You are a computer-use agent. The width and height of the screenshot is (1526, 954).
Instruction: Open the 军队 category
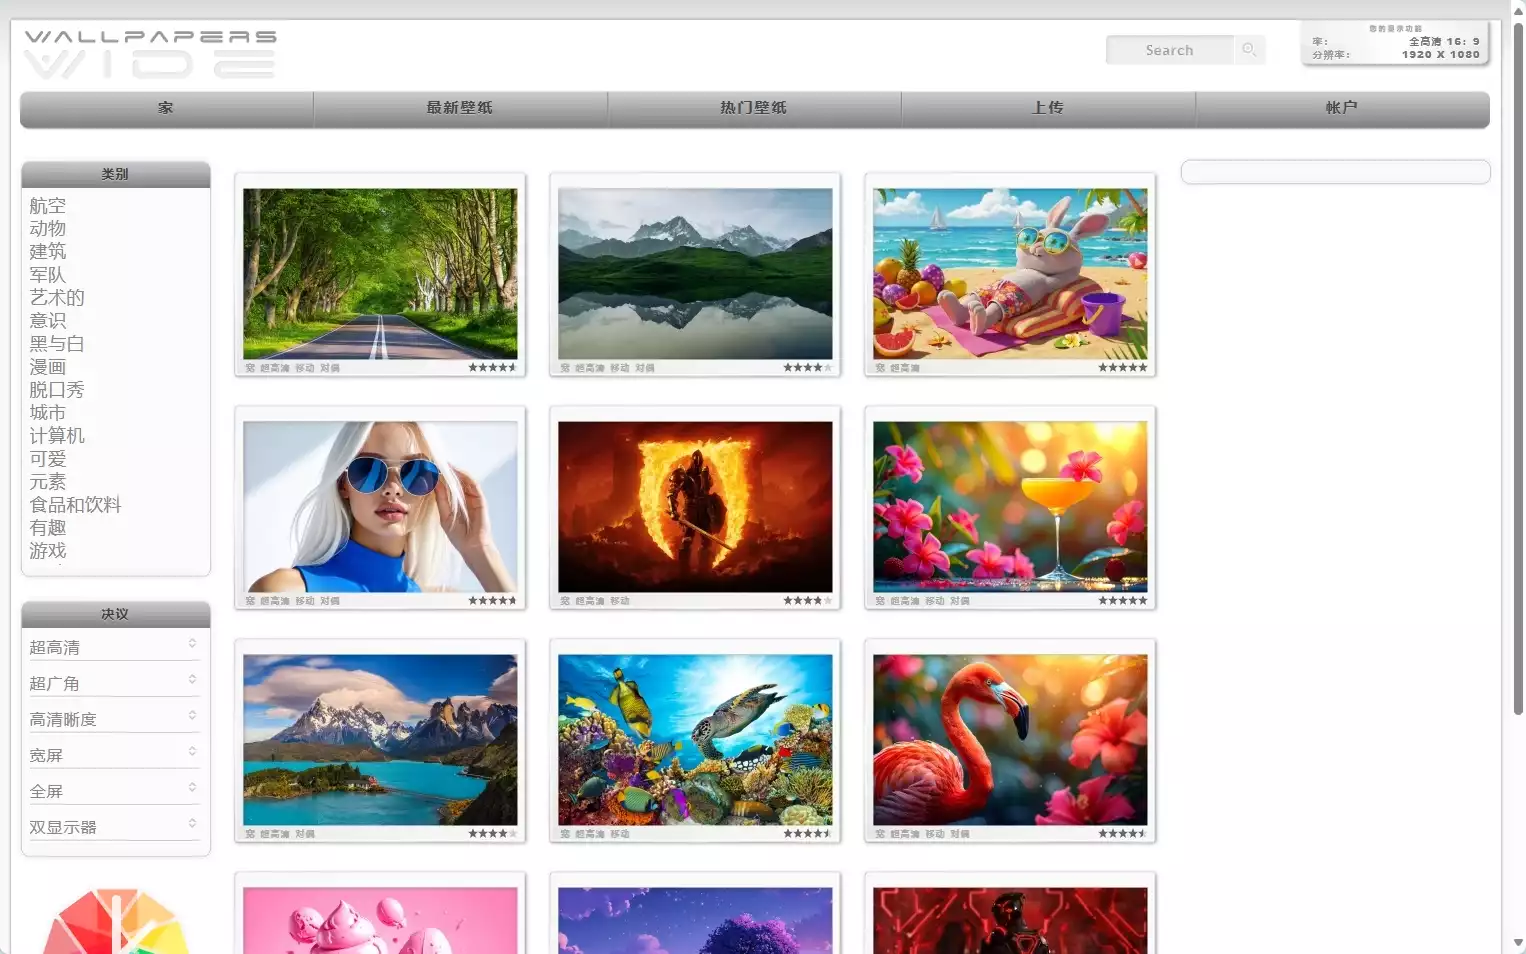(48, 275)
